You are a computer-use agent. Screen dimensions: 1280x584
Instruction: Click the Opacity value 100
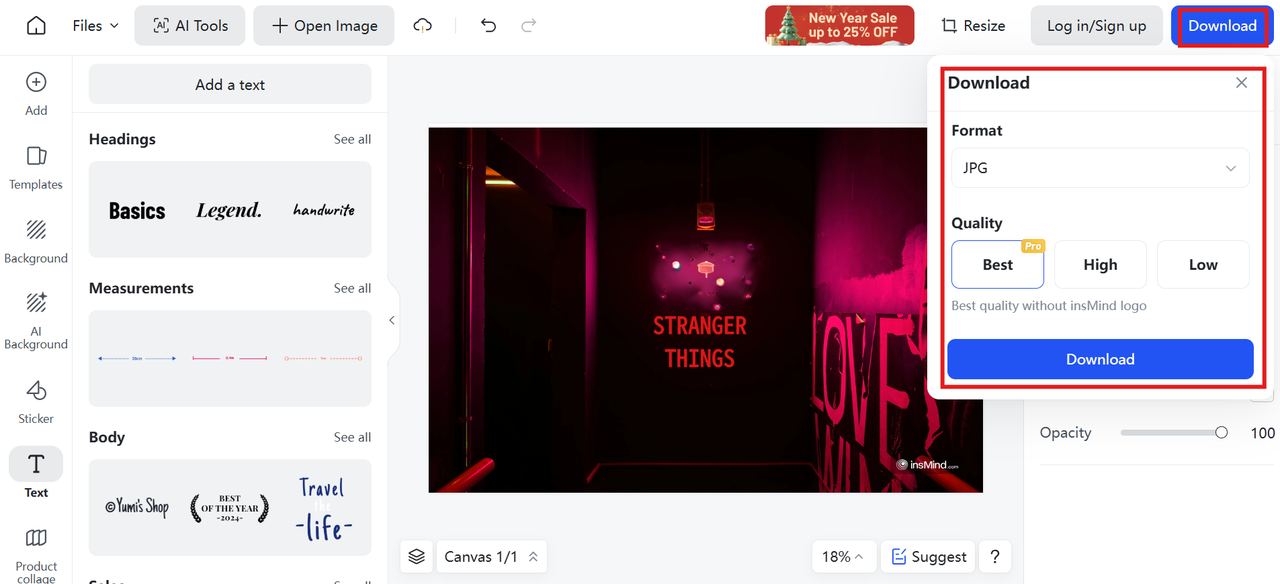1263,433
